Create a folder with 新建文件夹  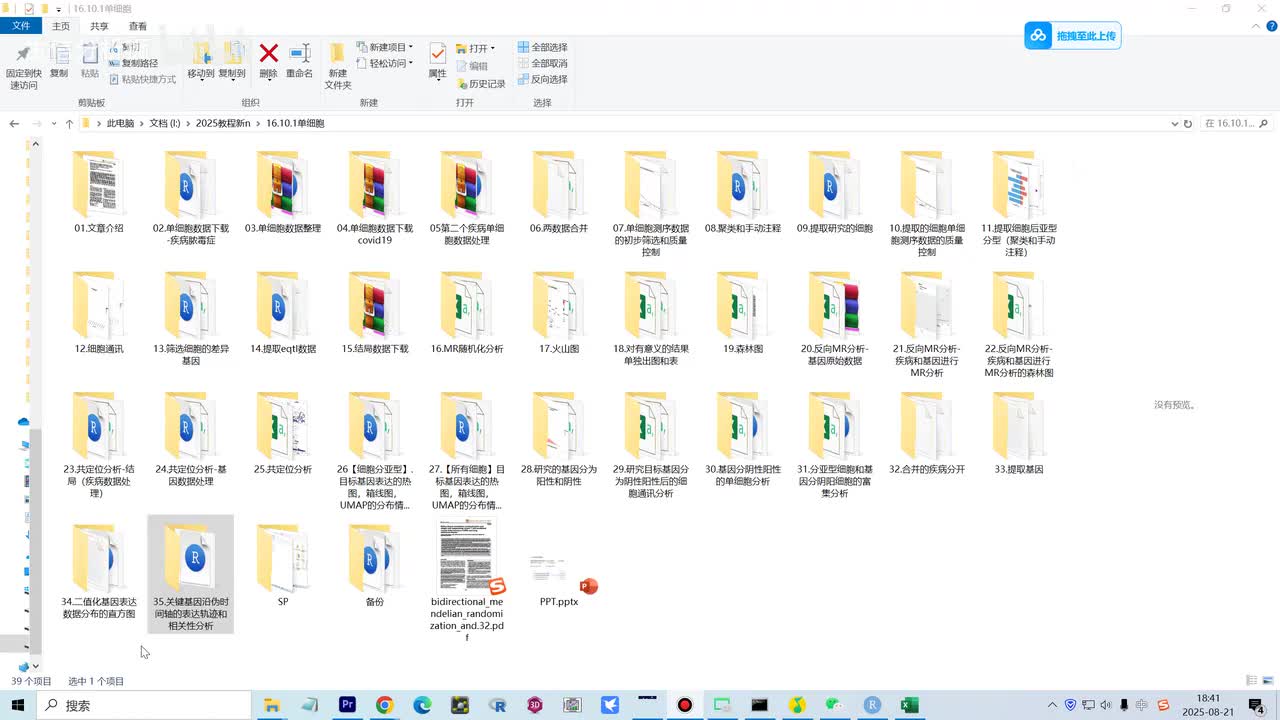(x=338, y=65)
